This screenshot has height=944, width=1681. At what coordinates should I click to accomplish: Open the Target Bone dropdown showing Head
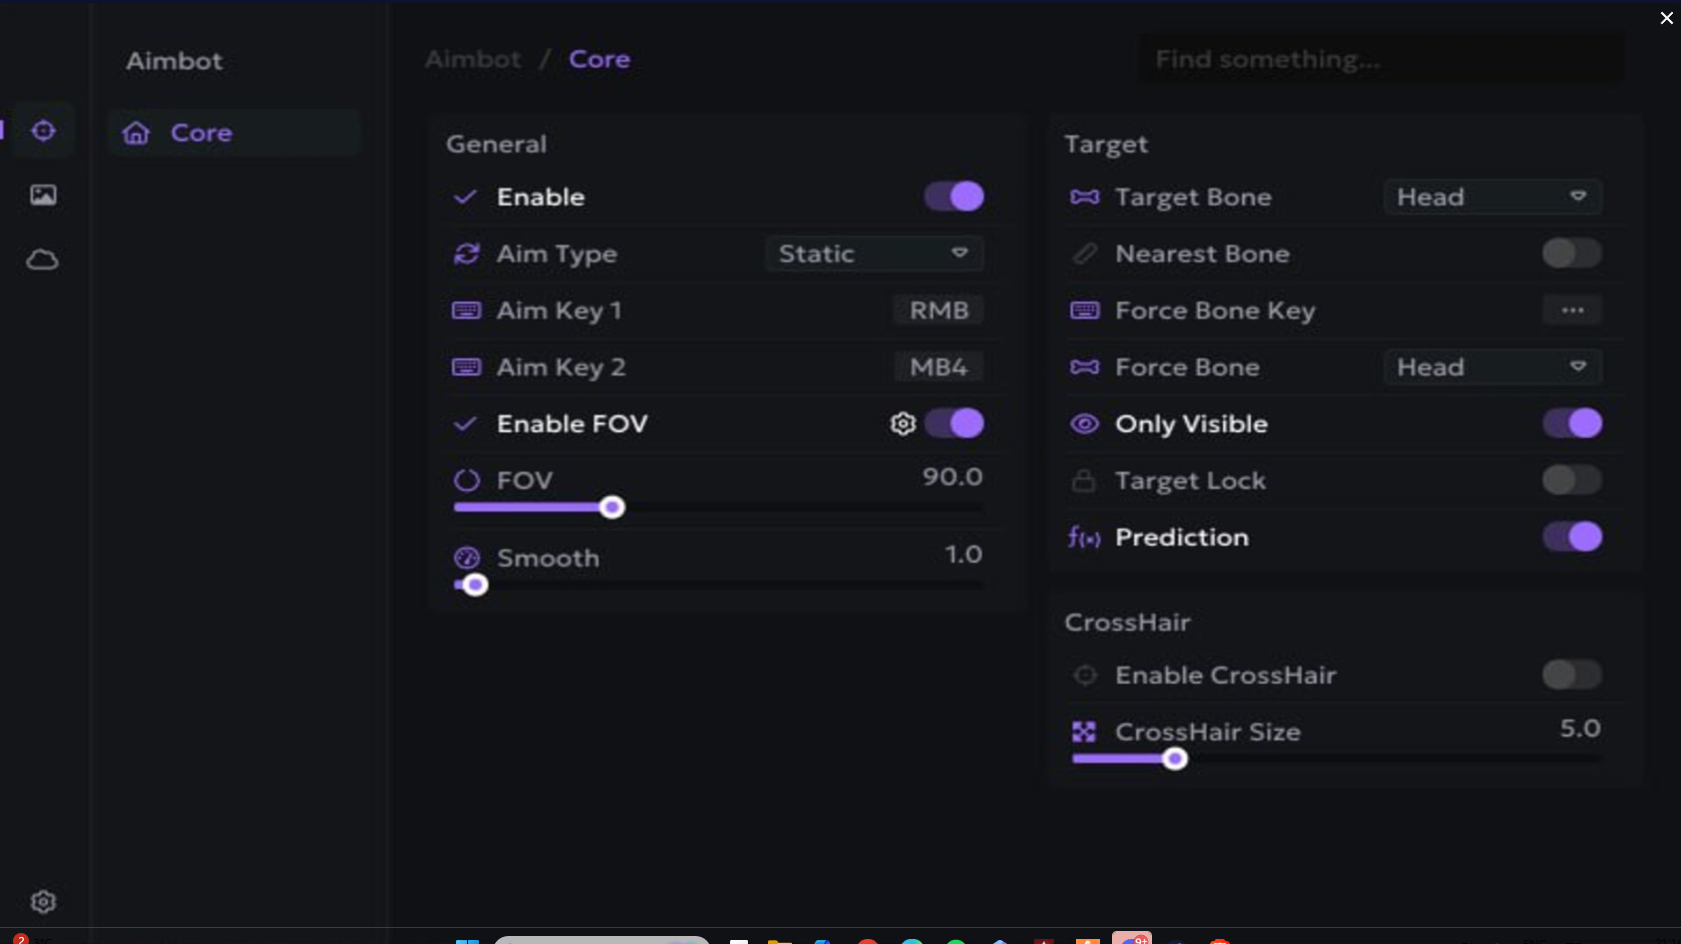point(1491,196)
